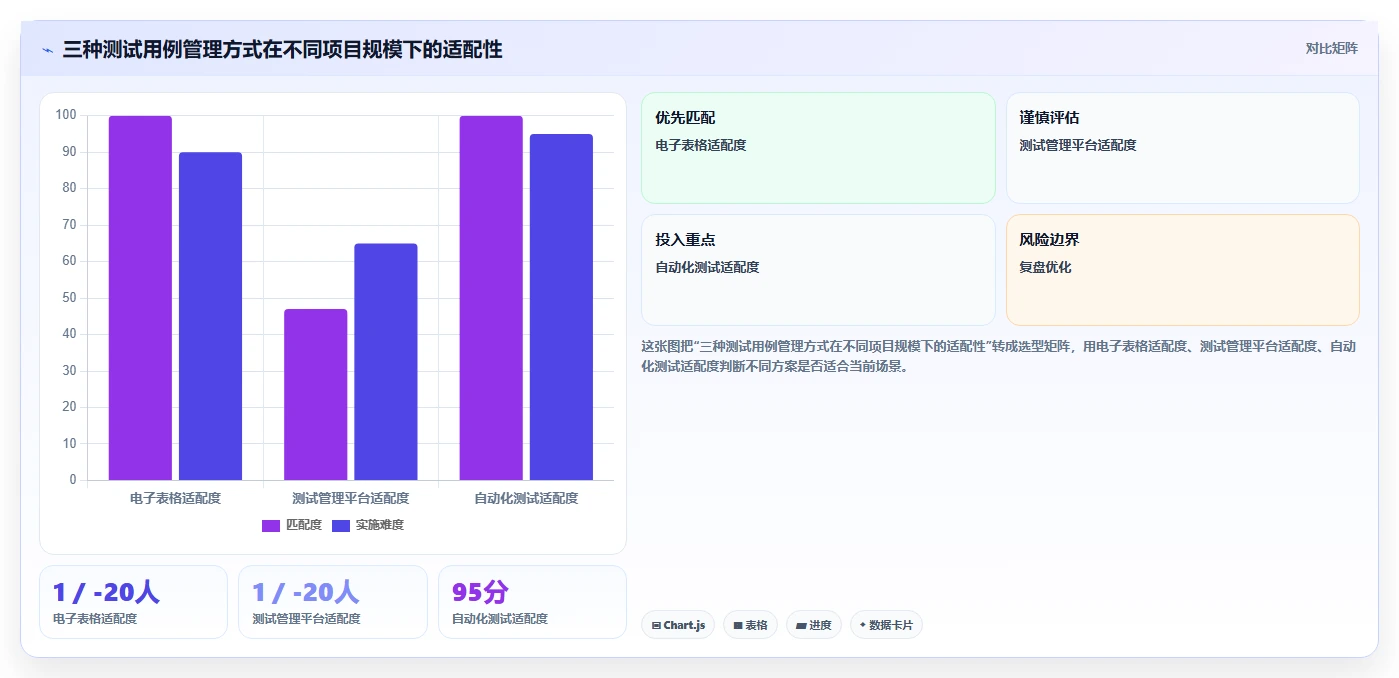
Task: Click the Chart.js chip icon
Action: point(656,625)
